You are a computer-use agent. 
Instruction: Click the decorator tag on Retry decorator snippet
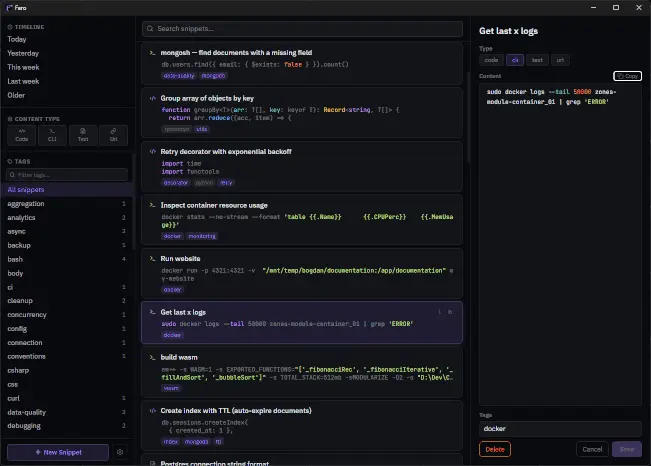pos(176,182)
